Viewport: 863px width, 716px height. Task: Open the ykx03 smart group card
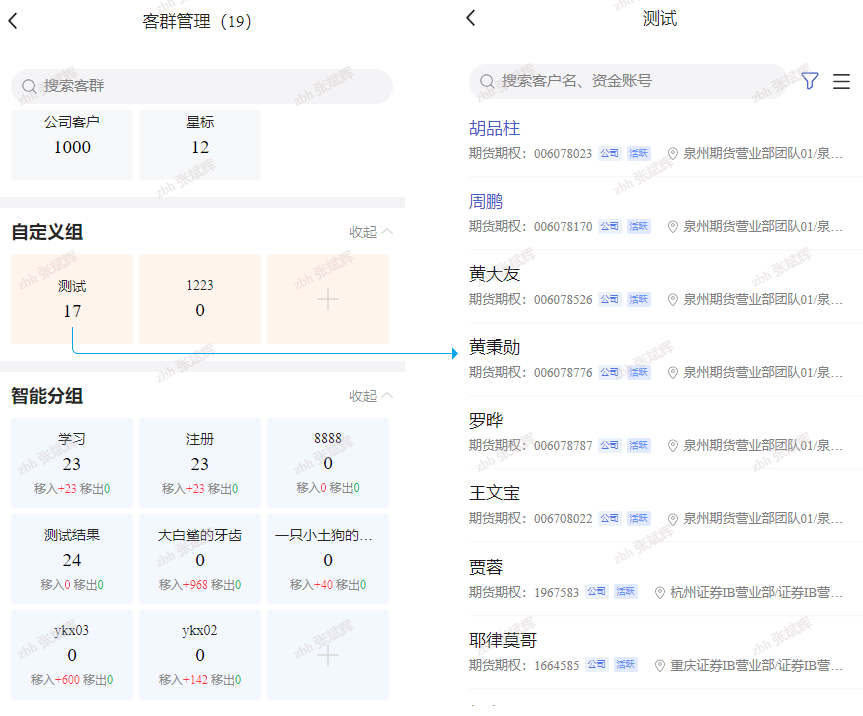pyautogui.click(x=72, y=655)
